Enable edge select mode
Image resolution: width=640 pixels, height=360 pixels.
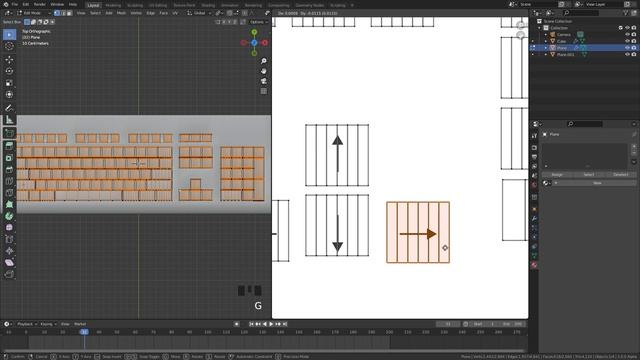coord(63,13)
